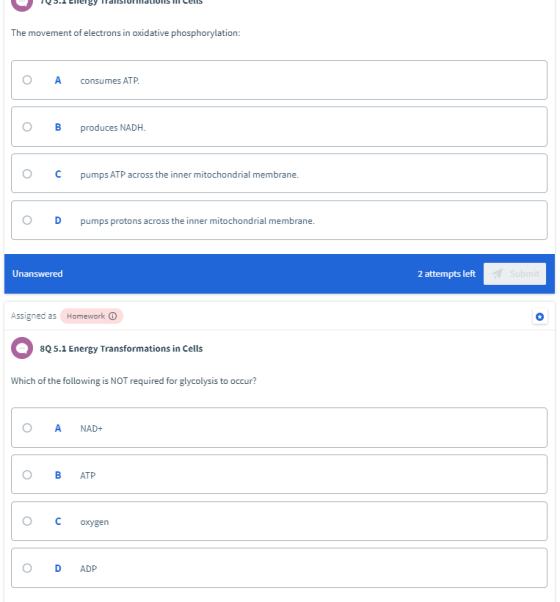This screenshot has width=560, height=602.
Task: Click the Homework info icon
Action: tap(112, 316)
